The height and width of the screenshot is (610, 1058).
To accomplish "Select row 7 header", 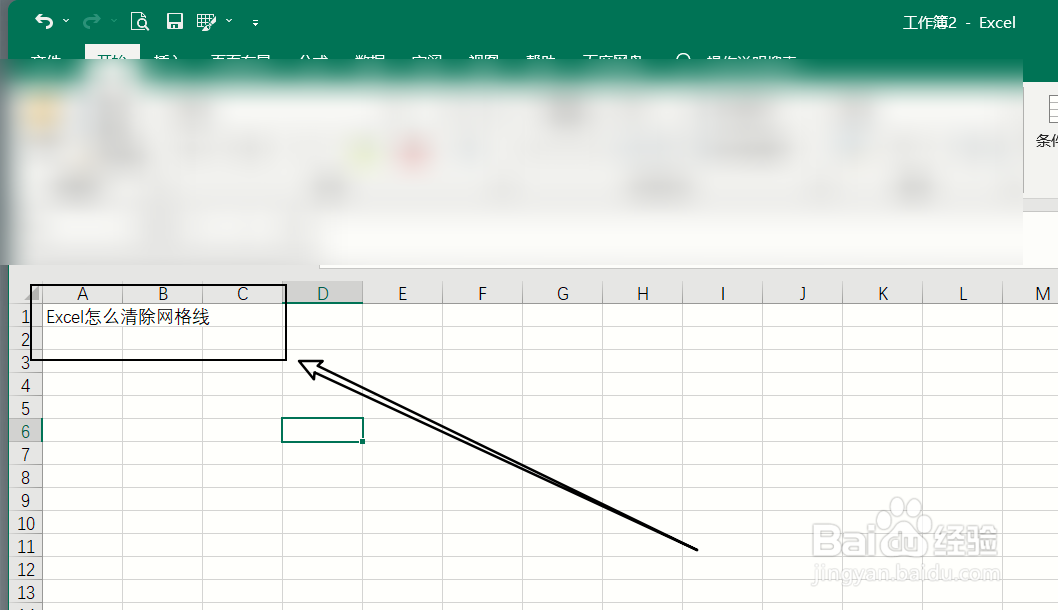I will pos(26,454).
